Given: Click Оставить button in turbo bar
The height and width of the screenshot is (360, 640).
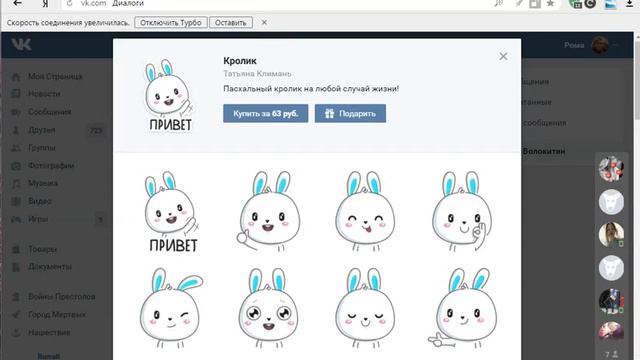Looking at the screenshot, I should click(231, 22).
